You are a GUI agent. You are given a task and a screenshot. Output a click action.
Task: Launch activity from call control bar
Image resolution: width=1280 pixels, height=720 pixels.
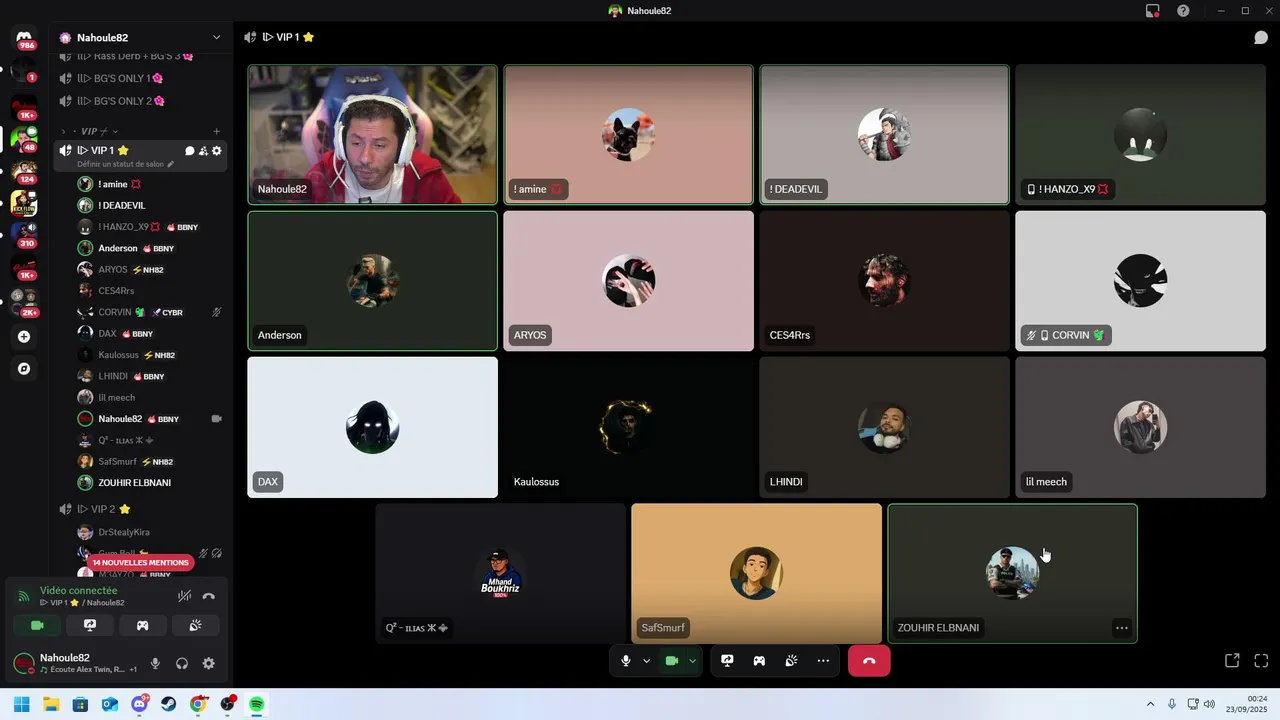(x=759, y=661)
